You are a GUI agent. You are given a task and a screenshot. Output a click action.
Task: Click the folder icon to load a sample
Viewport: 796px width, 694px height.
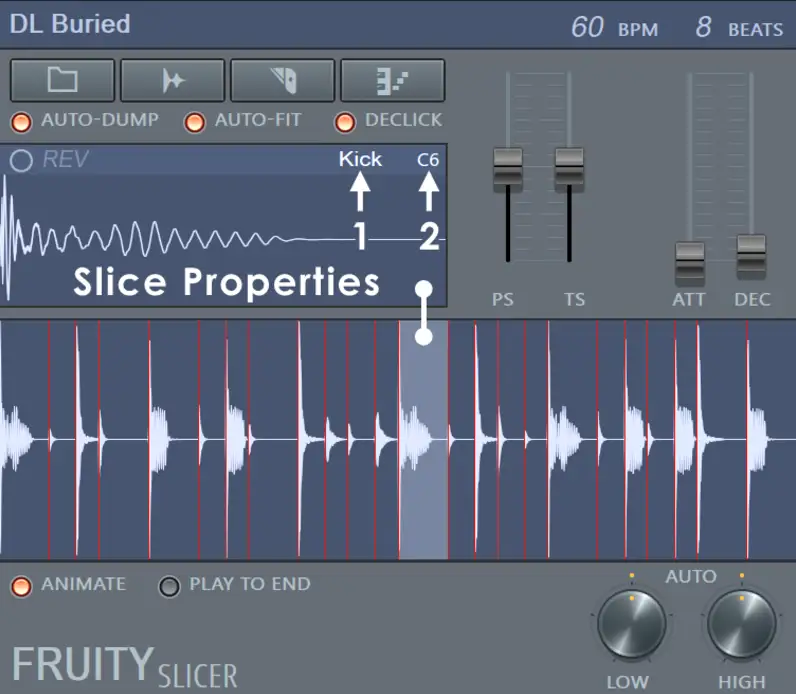pos(62,80)
